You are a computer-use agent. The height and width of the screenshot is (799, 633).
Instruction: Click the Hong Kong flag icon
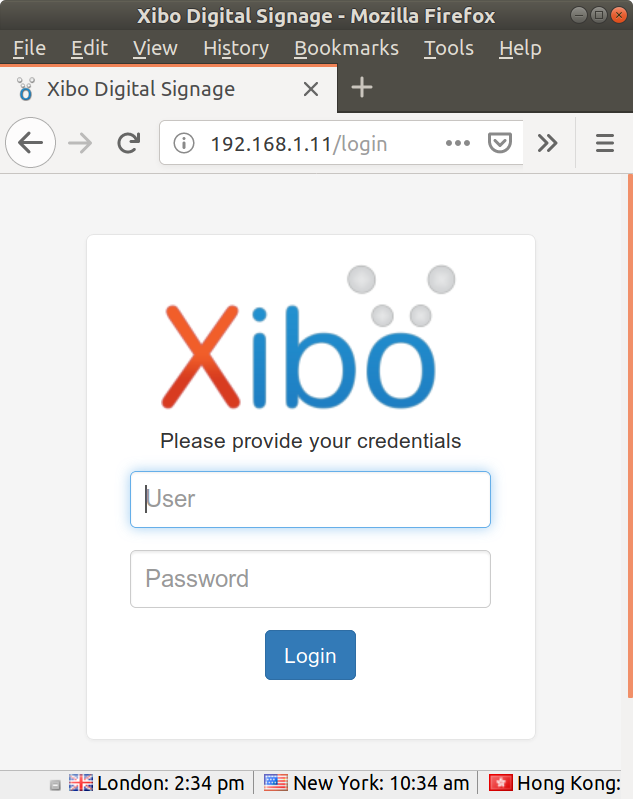coord(500,783)
